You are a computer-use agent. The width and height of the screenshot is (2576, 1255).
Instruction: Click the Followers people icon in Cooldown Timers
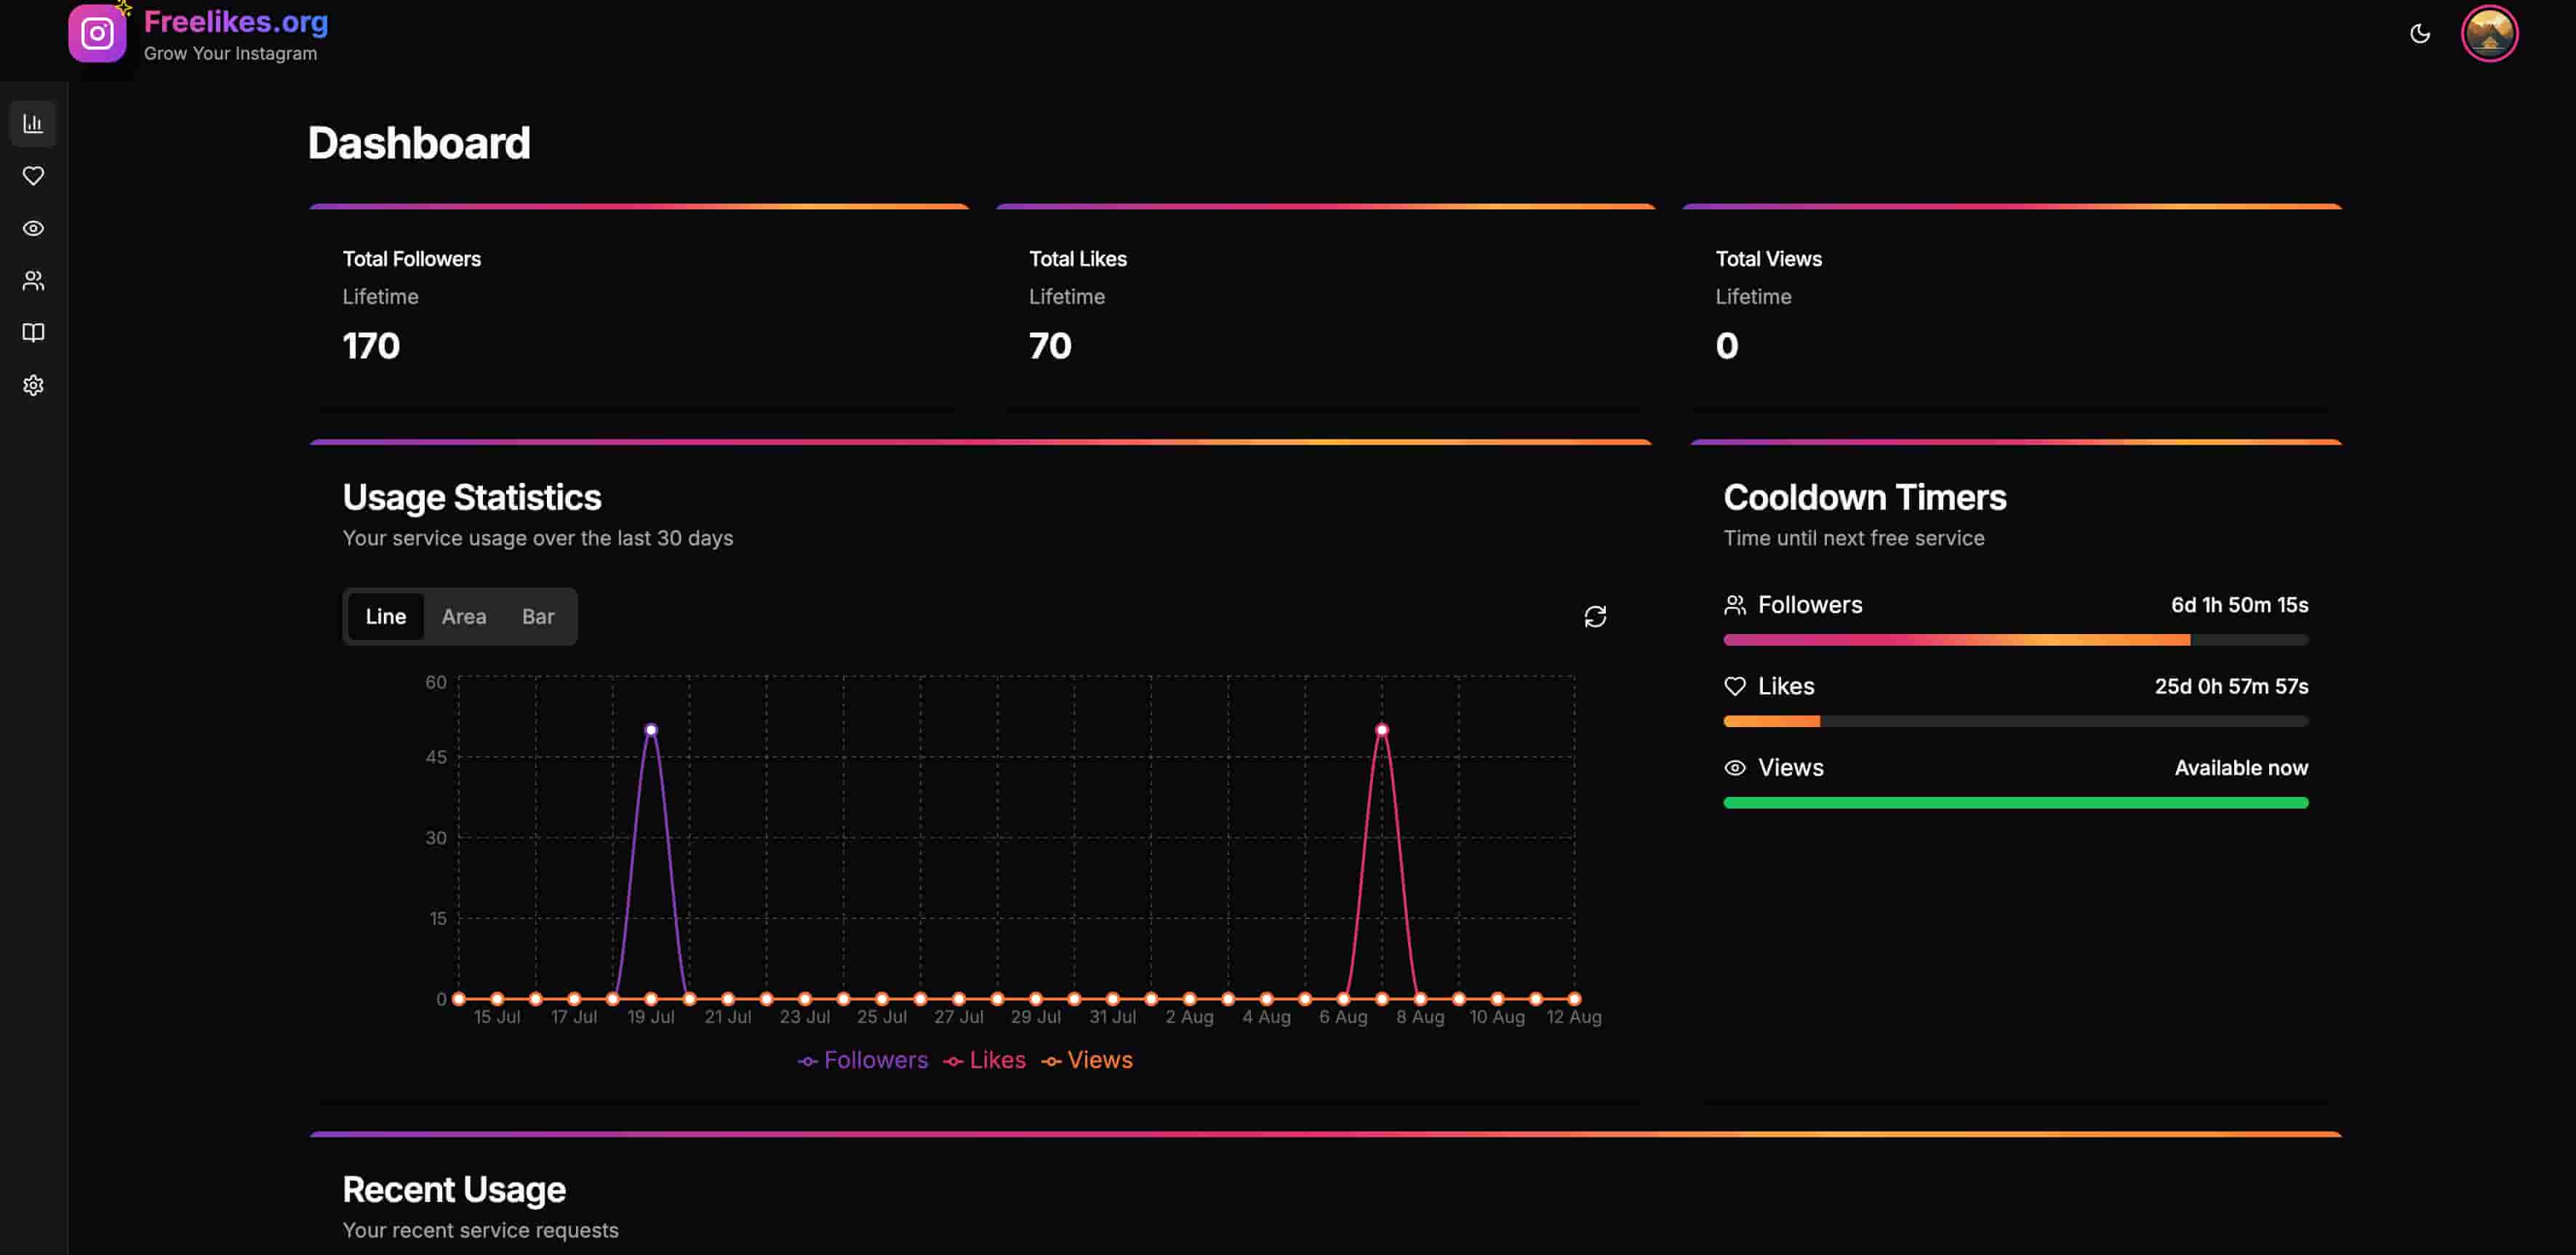pos(1735,605)
